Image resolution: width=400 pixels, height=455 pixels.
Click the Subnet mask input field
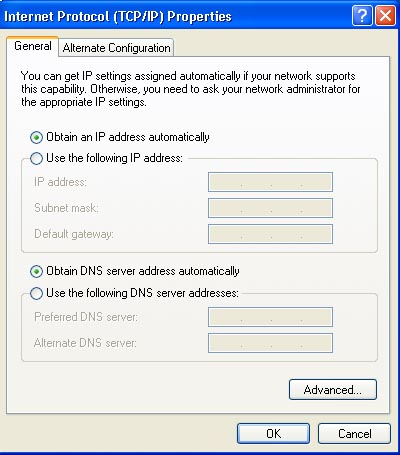[x=270, y=208]
